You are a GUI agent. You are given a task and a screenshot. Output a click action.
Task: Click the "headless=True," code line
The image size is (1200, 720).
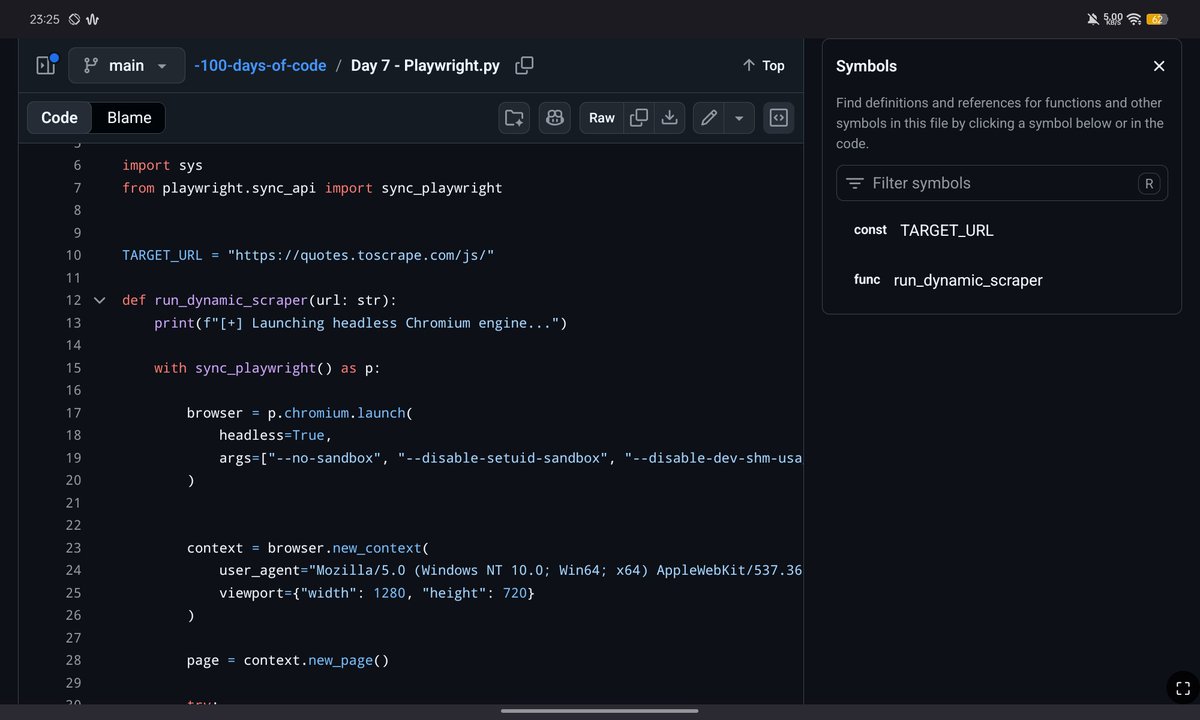(x=276, y=435)
